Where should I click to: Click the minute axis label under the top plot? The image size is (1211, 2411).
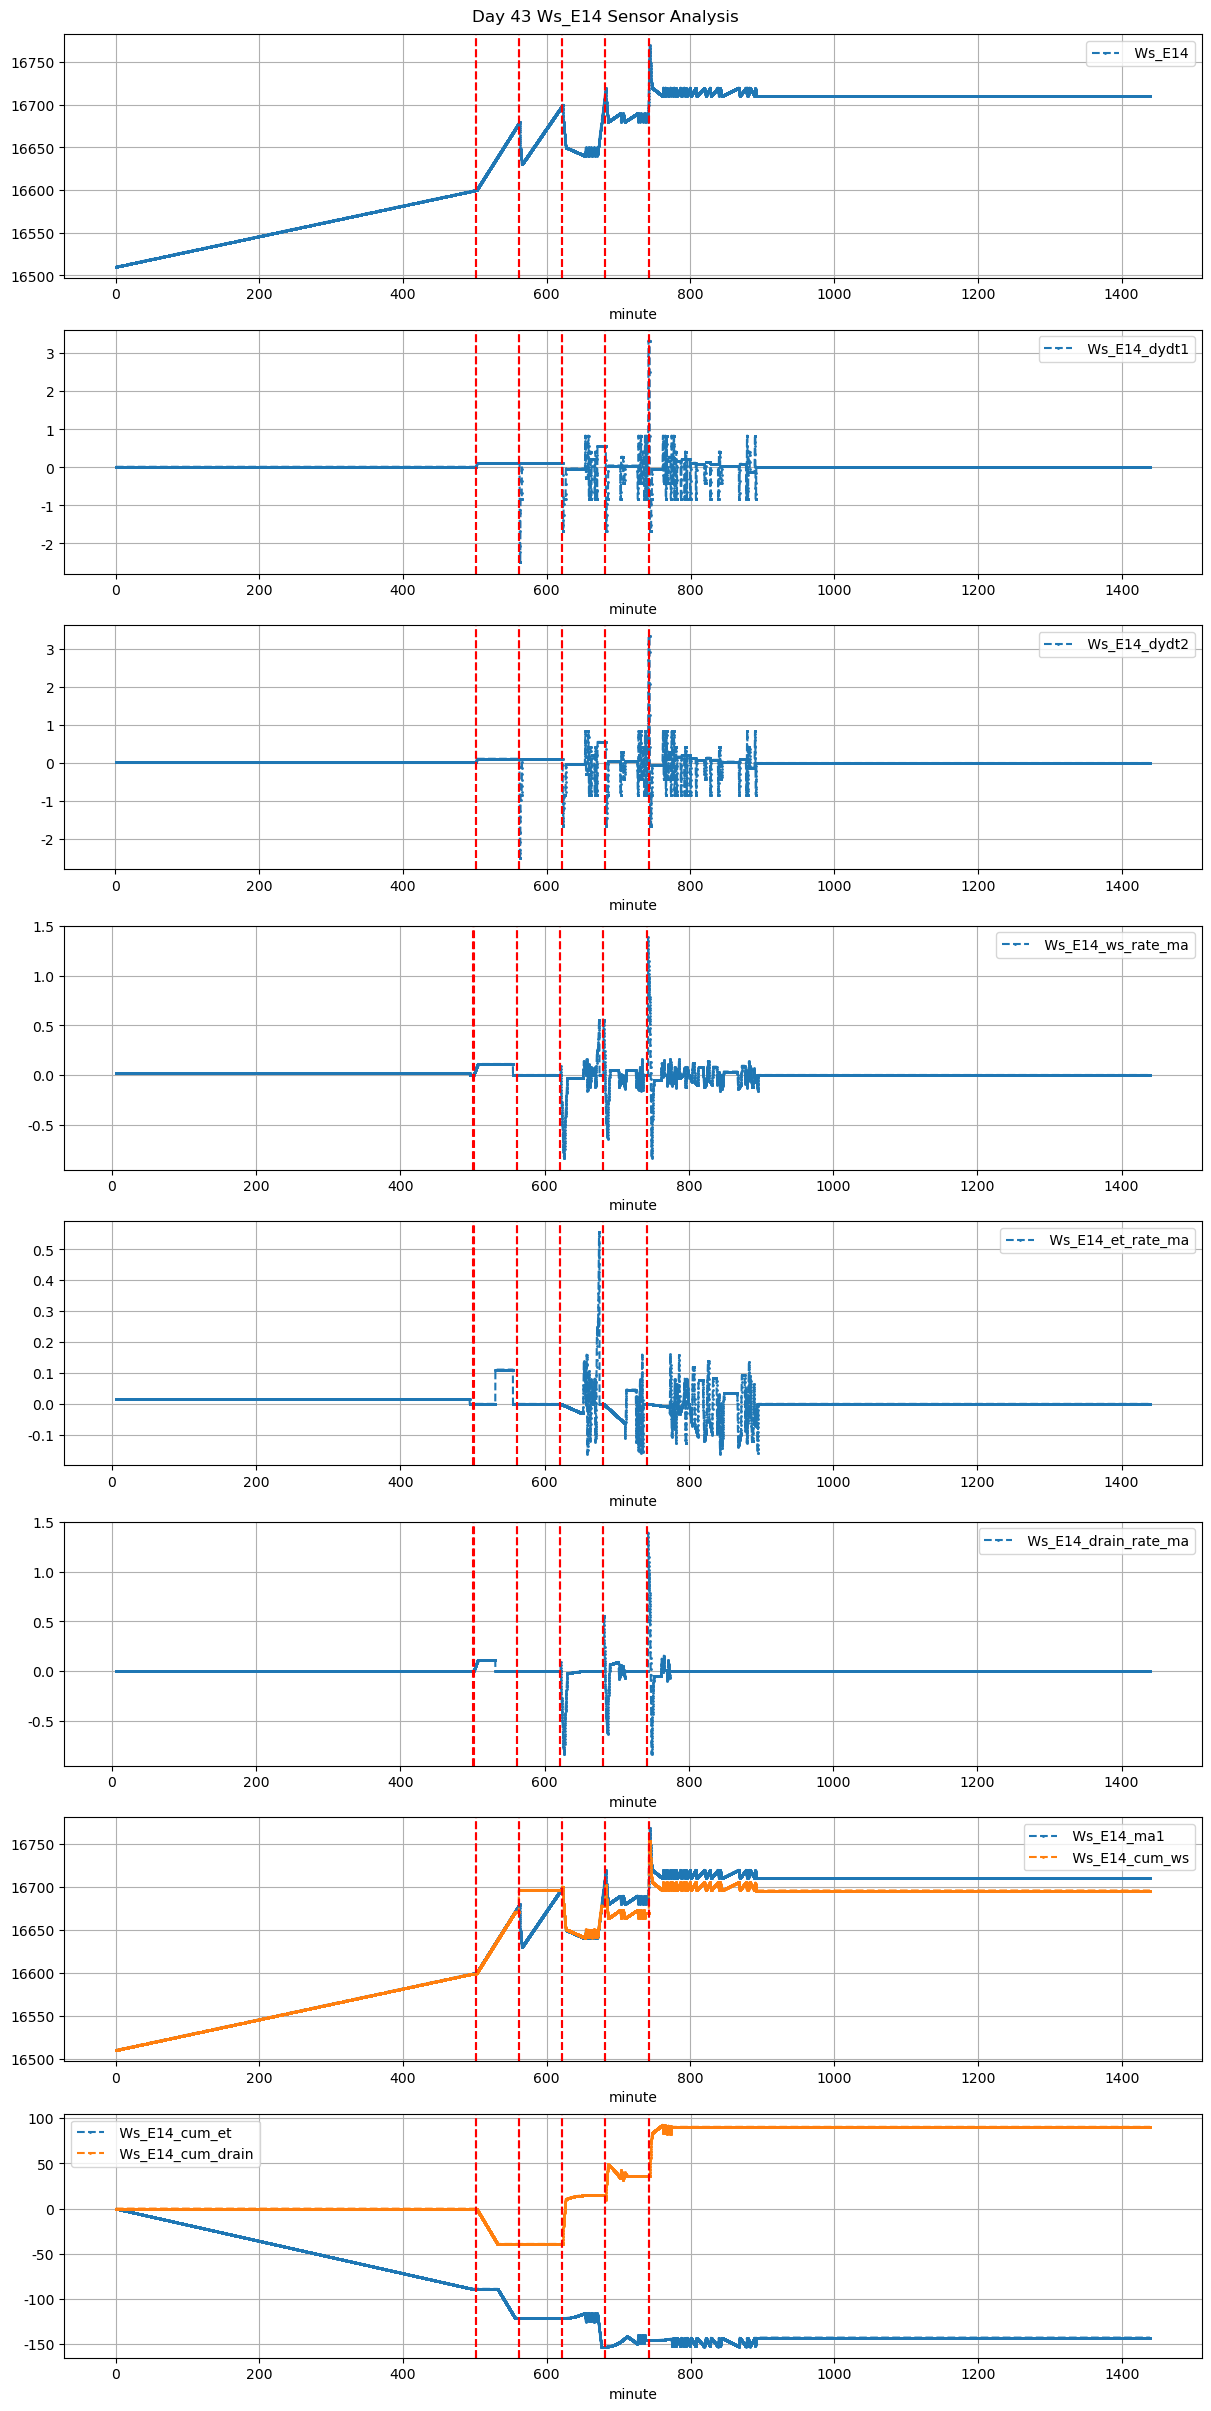(x=632, y=314)
